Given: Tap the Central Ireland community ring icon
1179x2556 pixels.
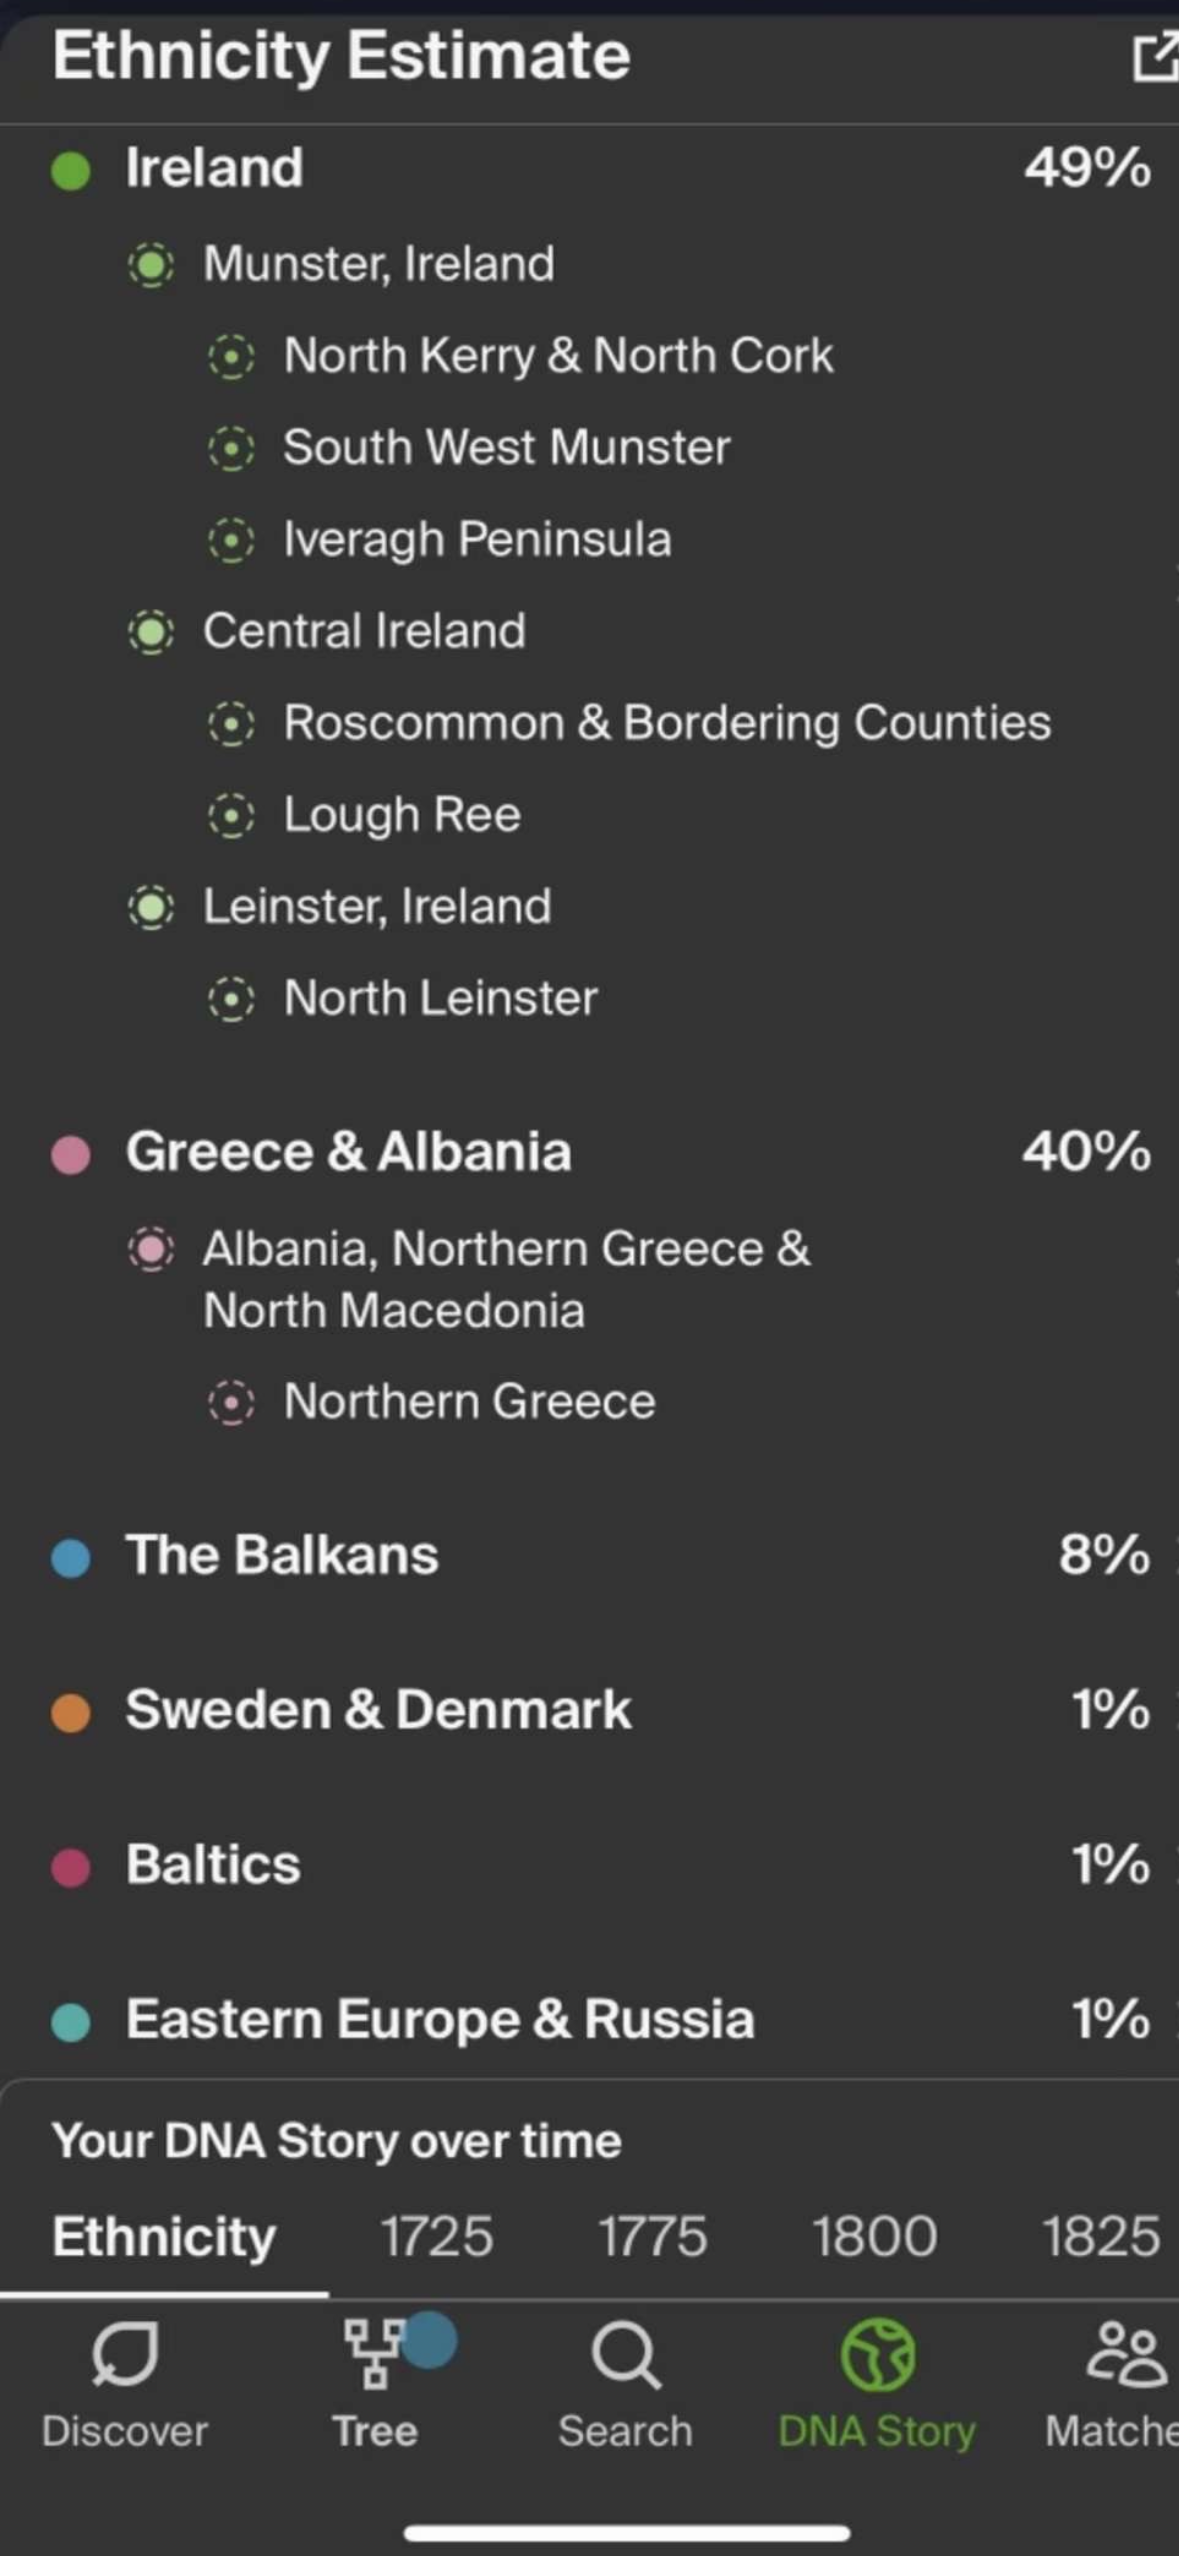Looking at the screenshot, I should 151,632.
